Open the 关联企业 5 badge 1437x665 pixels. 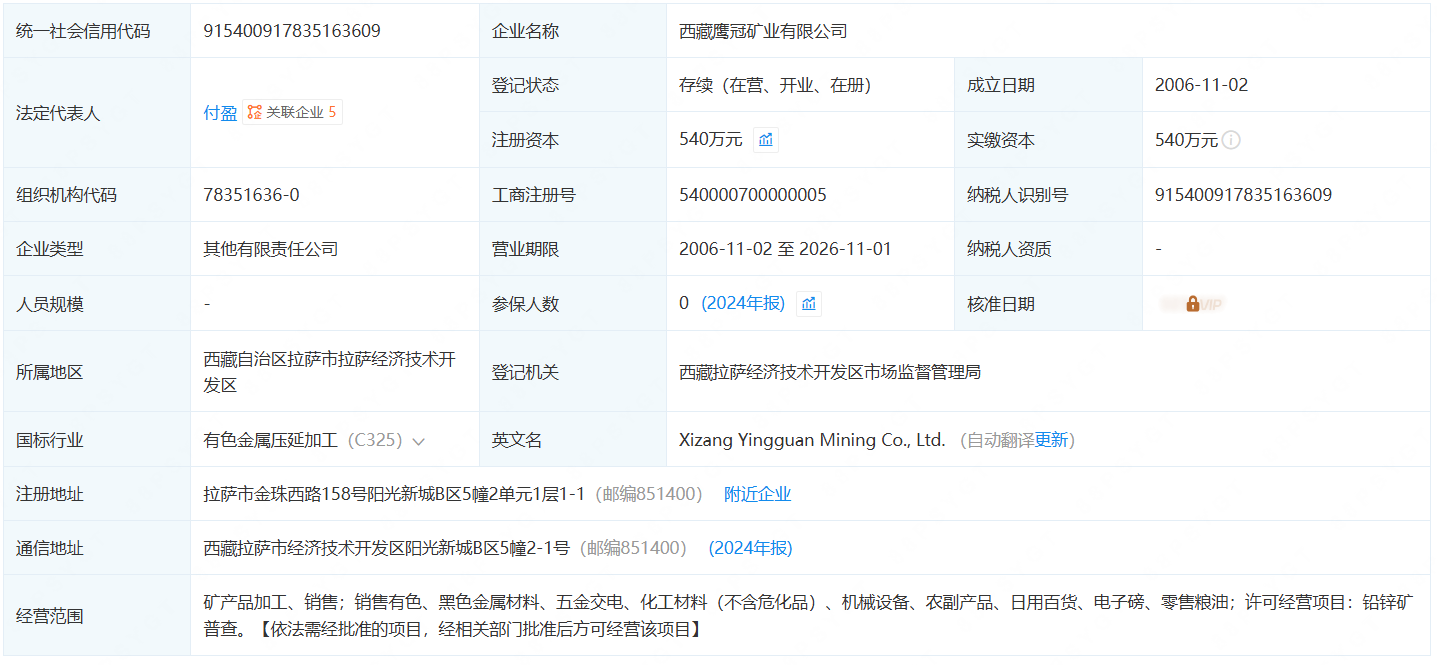coord(292,113)
